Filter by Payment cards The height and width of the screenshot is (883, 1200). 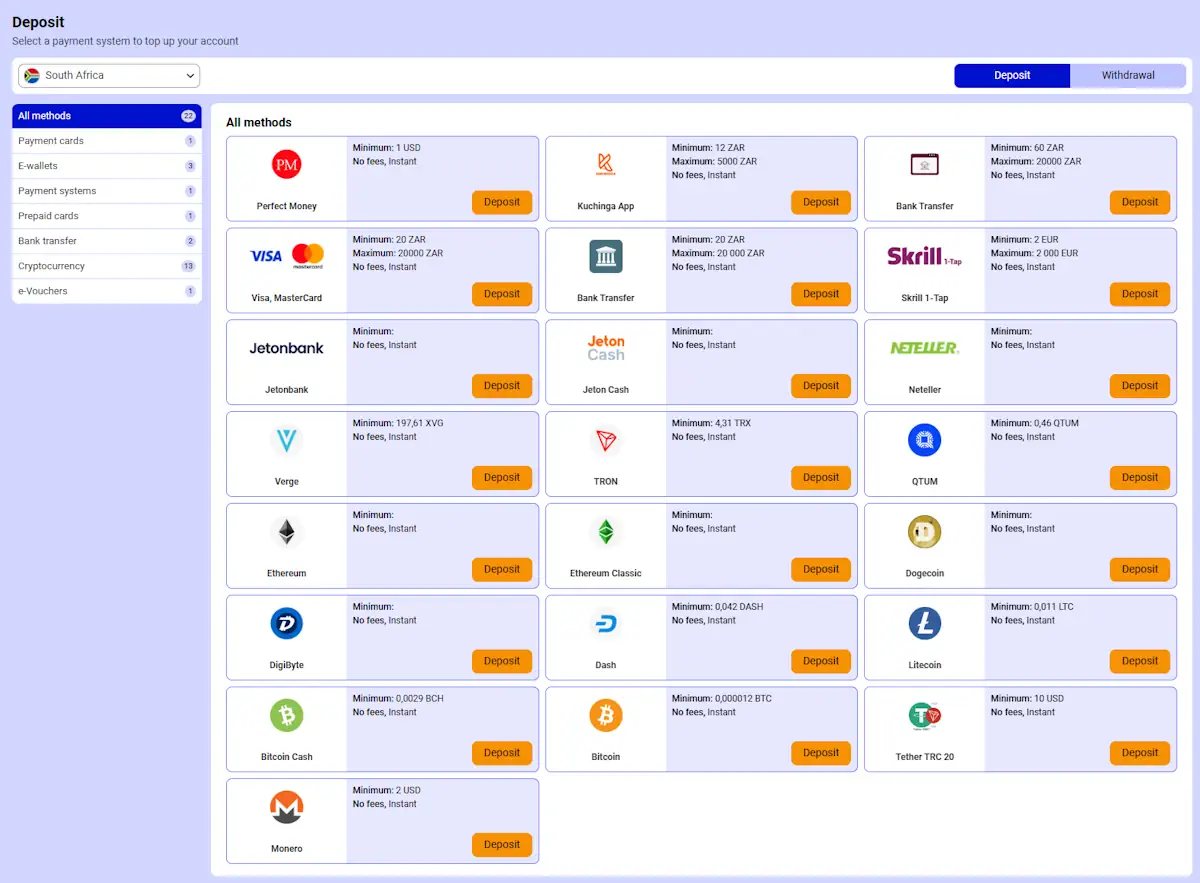[x=107, y=141]
